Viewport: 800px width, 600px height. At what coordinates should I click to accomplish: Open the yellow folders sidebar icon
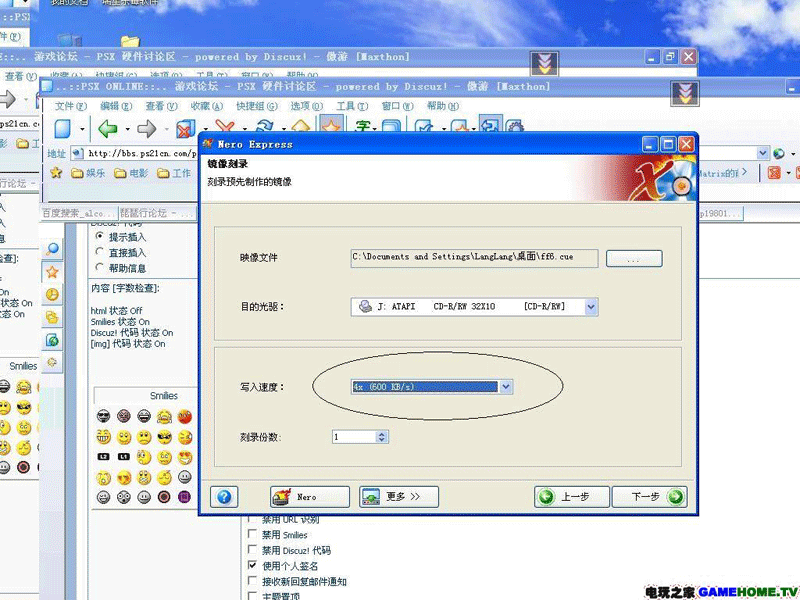(53, 317)
